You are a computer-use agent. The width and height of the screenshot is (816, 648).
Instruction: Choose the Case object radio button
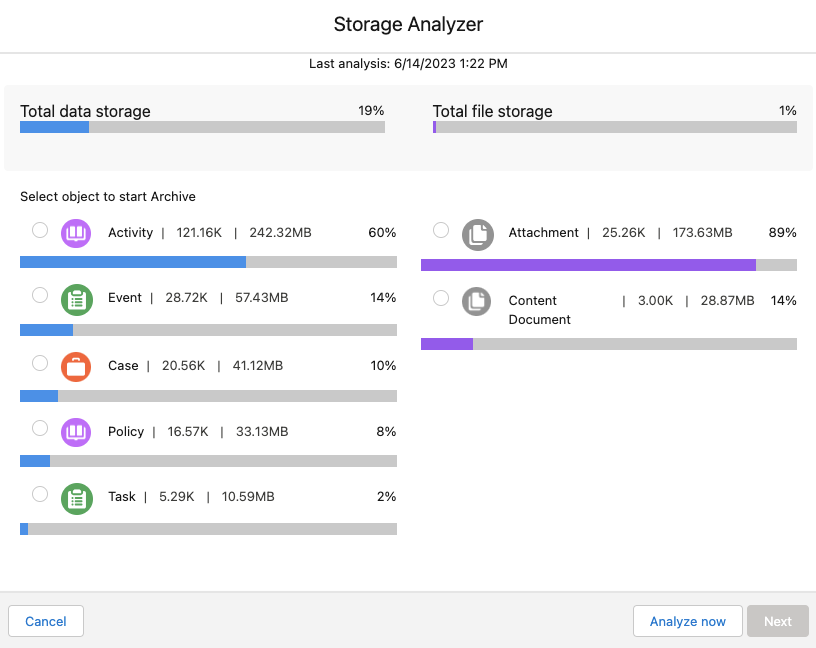(40, 362)
